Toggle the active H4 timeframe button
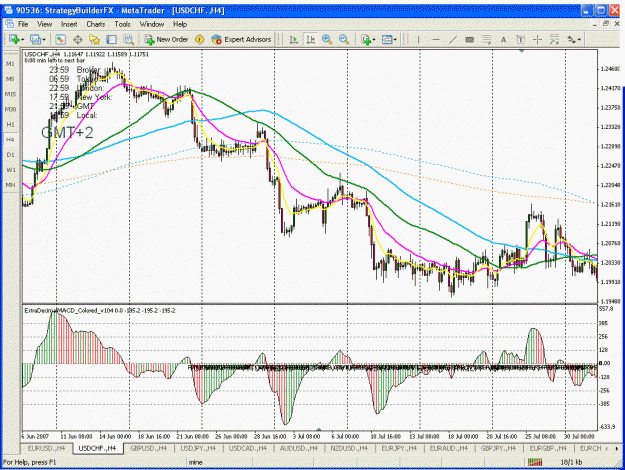Screen dimensions: 625x470 [x=10, y=140]
